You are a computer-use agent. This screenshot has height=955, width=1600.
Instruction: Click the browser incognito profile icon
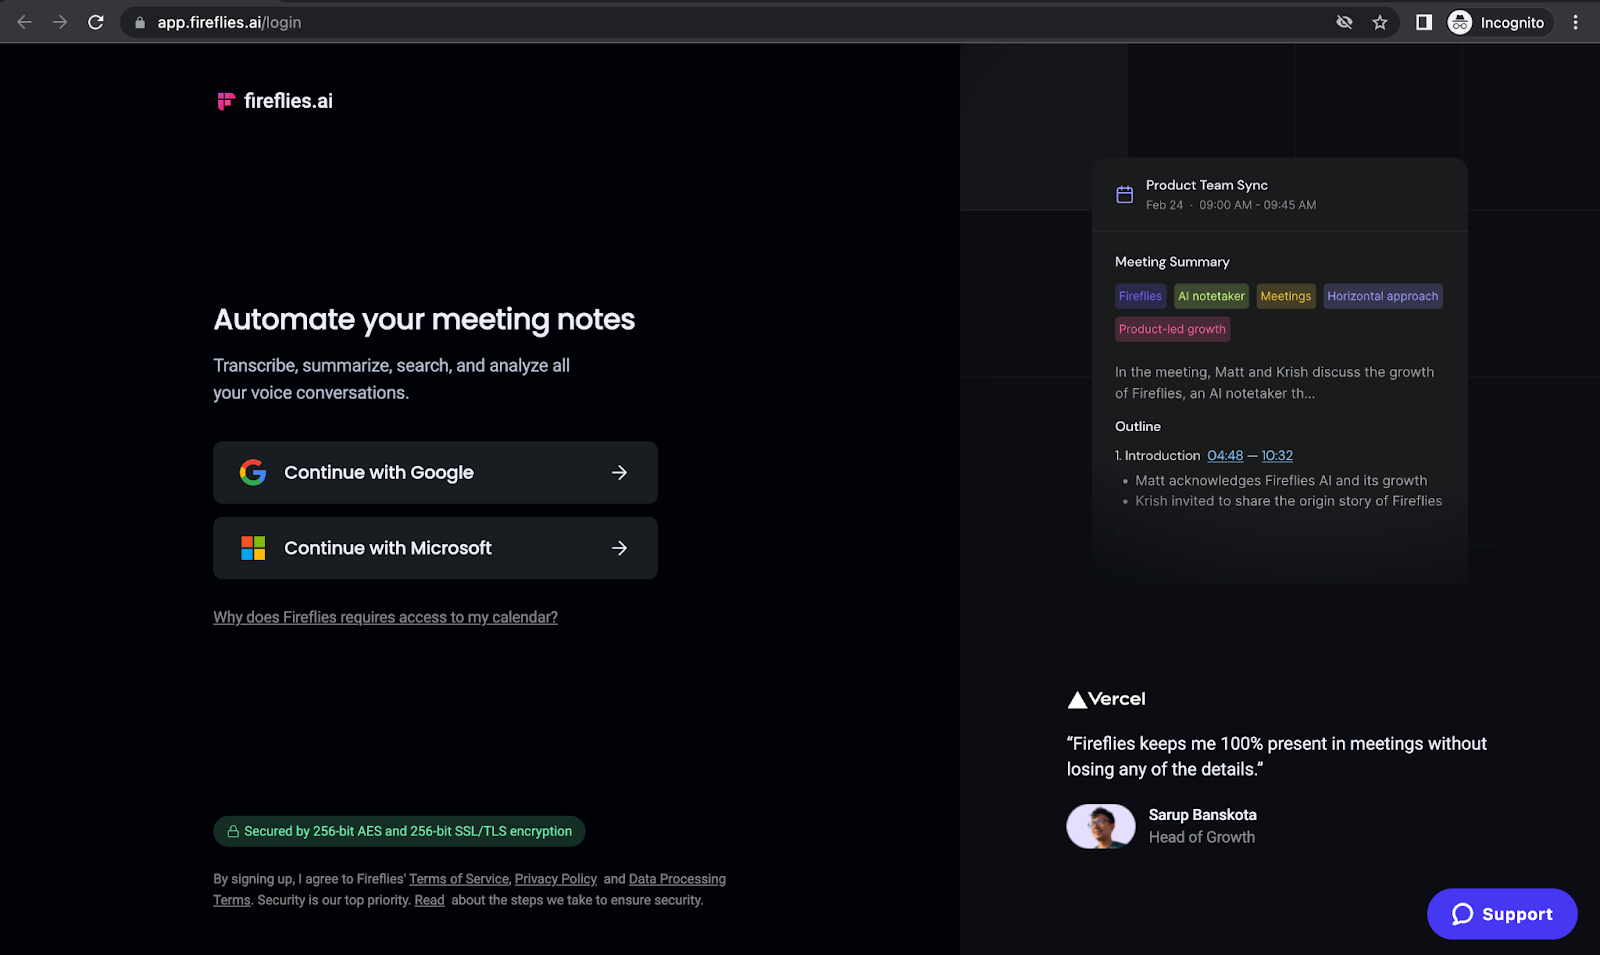tap(1458, 21)
